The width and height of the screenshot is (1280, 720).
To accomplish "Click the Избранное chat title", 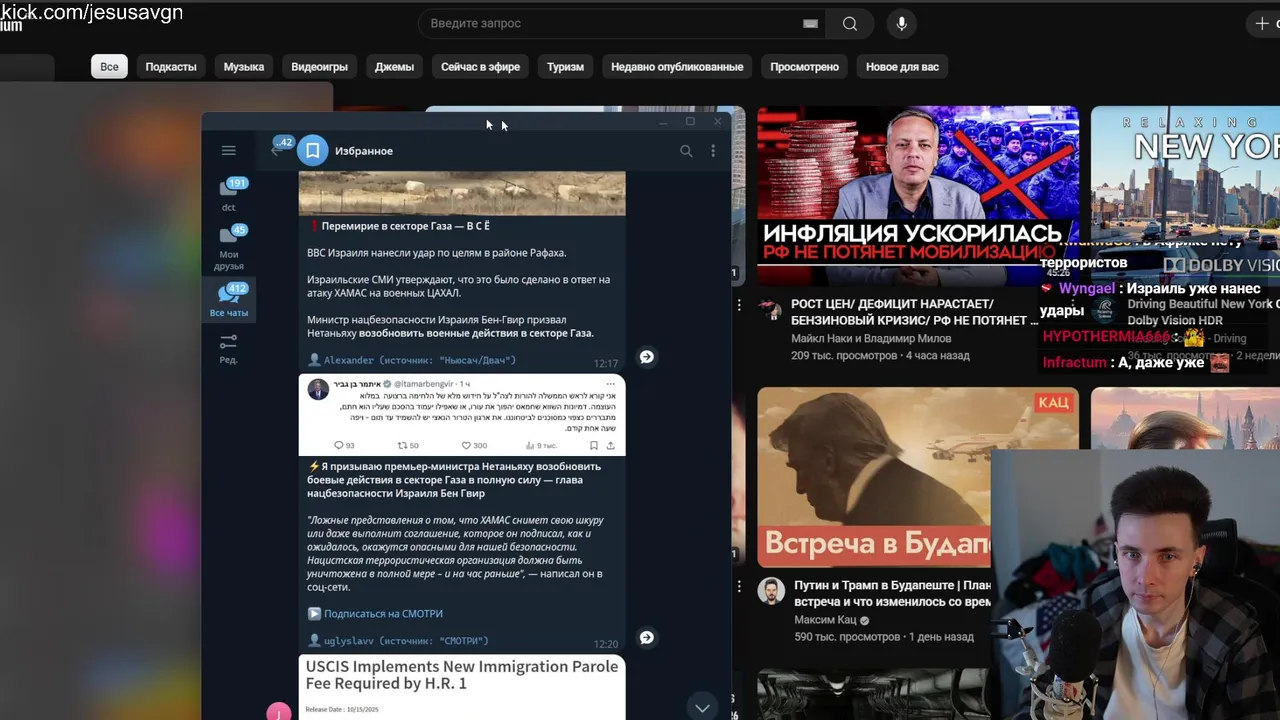I will [x=364, y=151].
